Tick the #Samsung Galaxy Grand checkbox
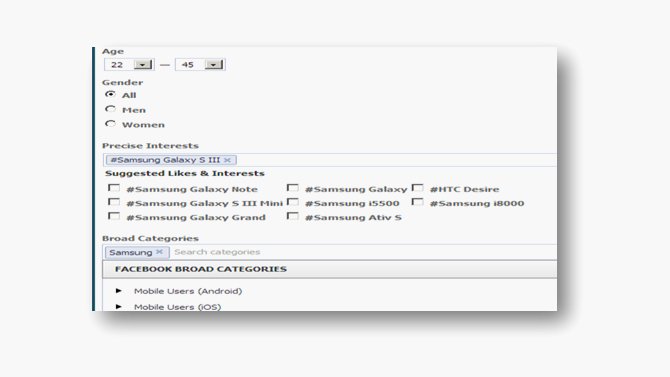The height and width of the screenshot is (377, 670). 114,216
